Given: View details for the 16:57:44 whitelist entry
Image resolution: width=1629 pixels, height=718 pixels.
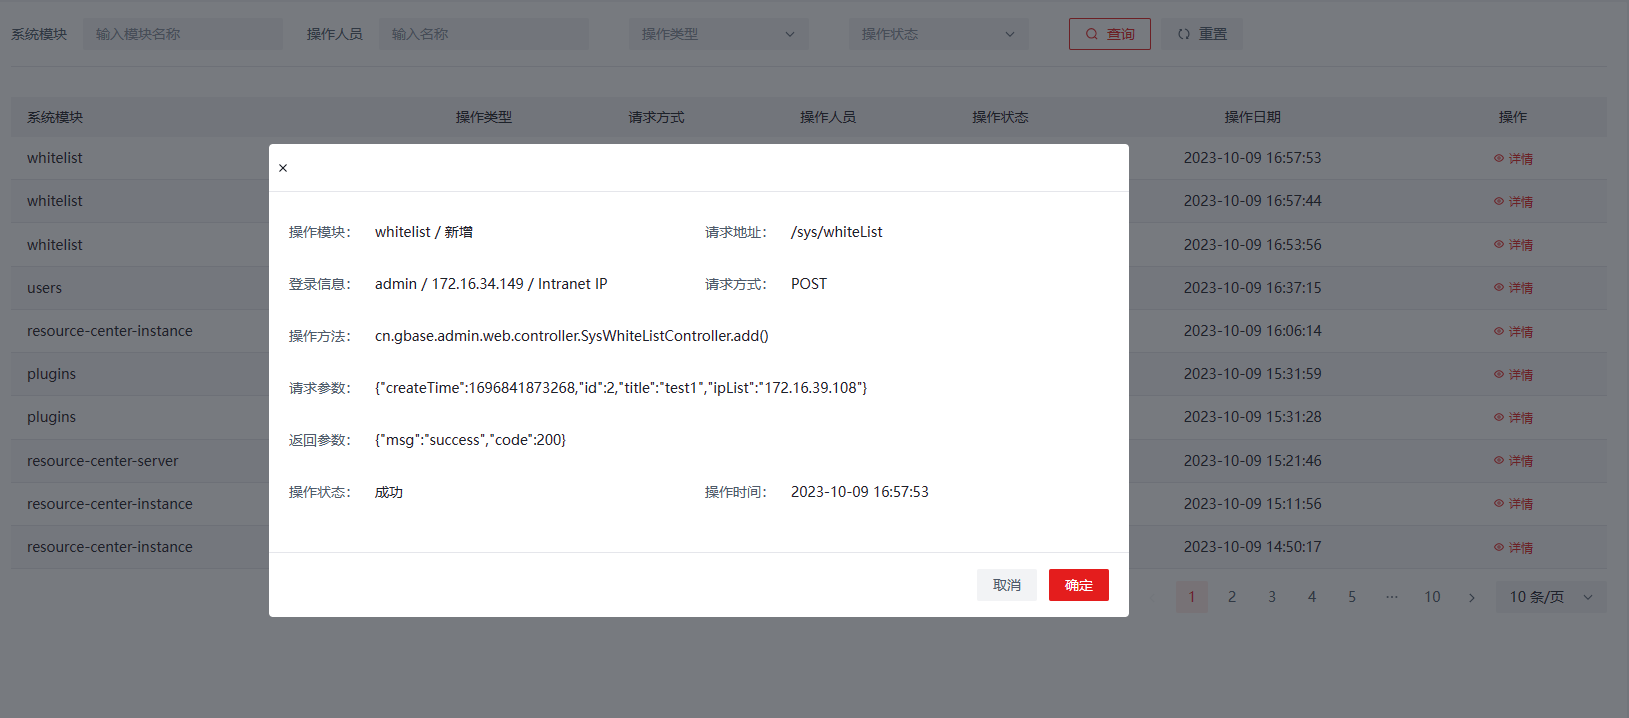Looking at the screenshot, I should 1513,202.
